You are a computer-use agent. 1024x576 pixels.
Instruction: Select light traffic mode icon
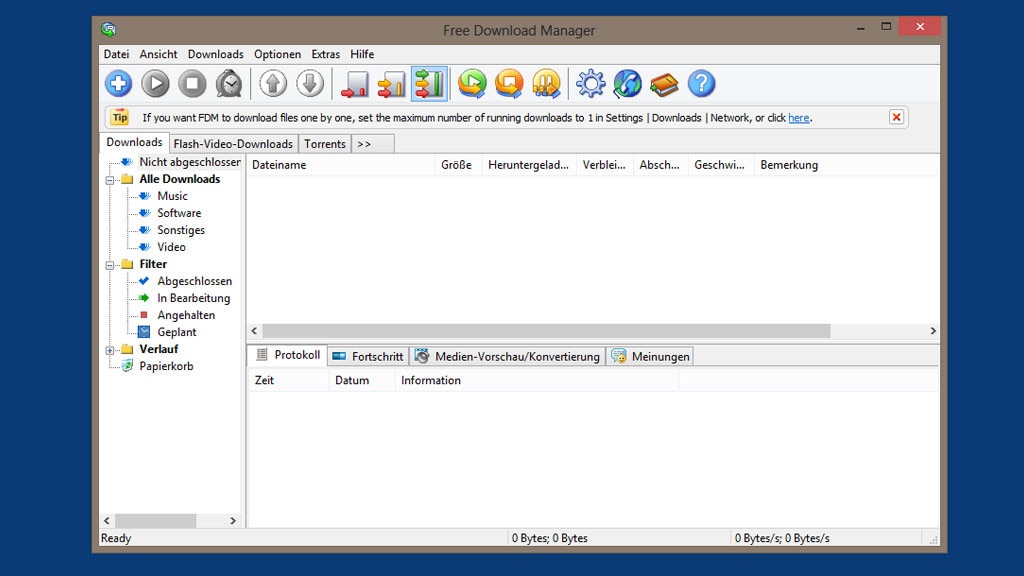[x=355, y=84]
